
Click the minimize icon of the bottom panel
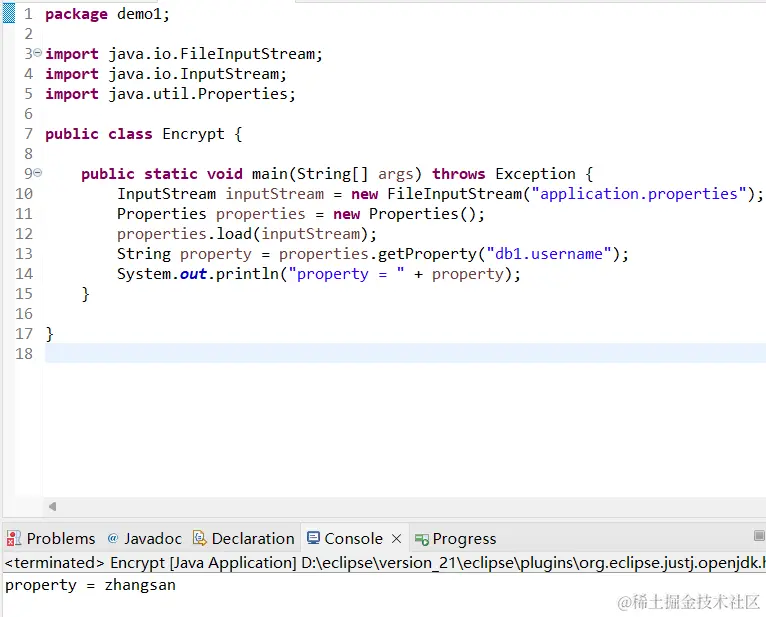click(x=759, y=536)
